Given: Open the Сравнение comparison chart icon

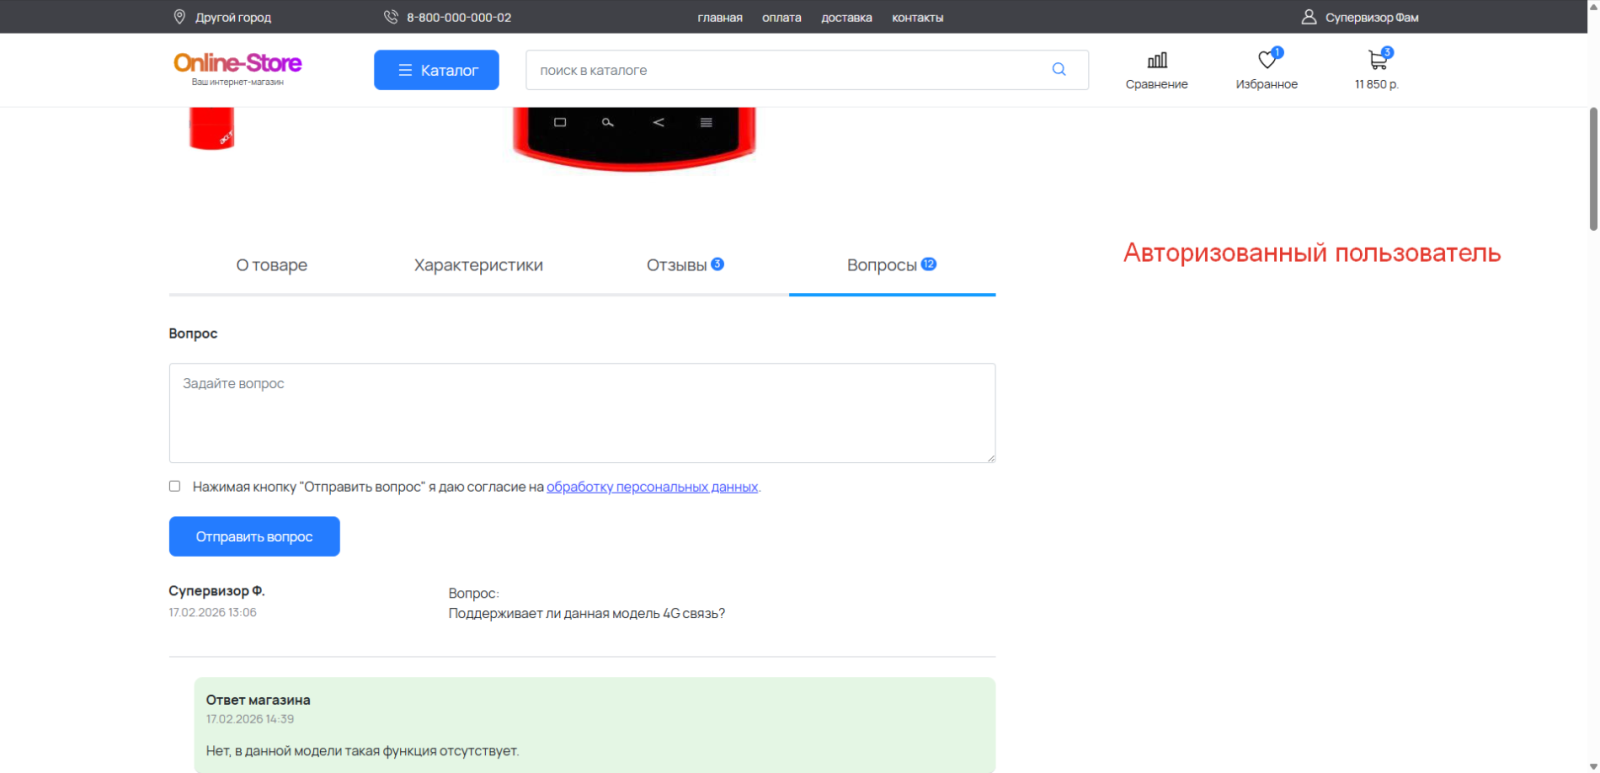Looking at the screenshot, I should 1157,61.
